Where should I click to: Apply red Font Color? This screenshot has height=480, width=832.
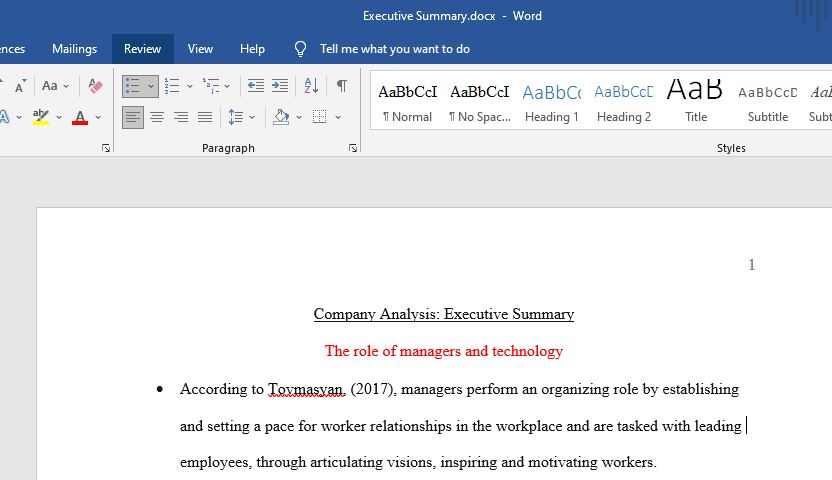[80, 117]
